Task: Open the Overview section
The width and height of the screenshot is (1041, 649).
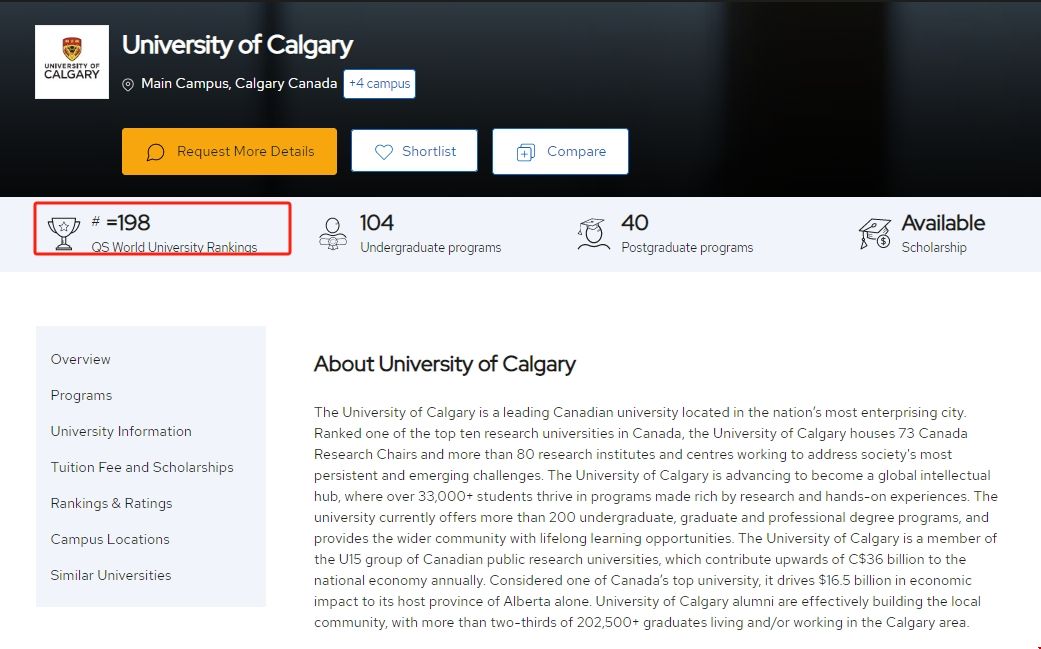Action: click(81, 359)
